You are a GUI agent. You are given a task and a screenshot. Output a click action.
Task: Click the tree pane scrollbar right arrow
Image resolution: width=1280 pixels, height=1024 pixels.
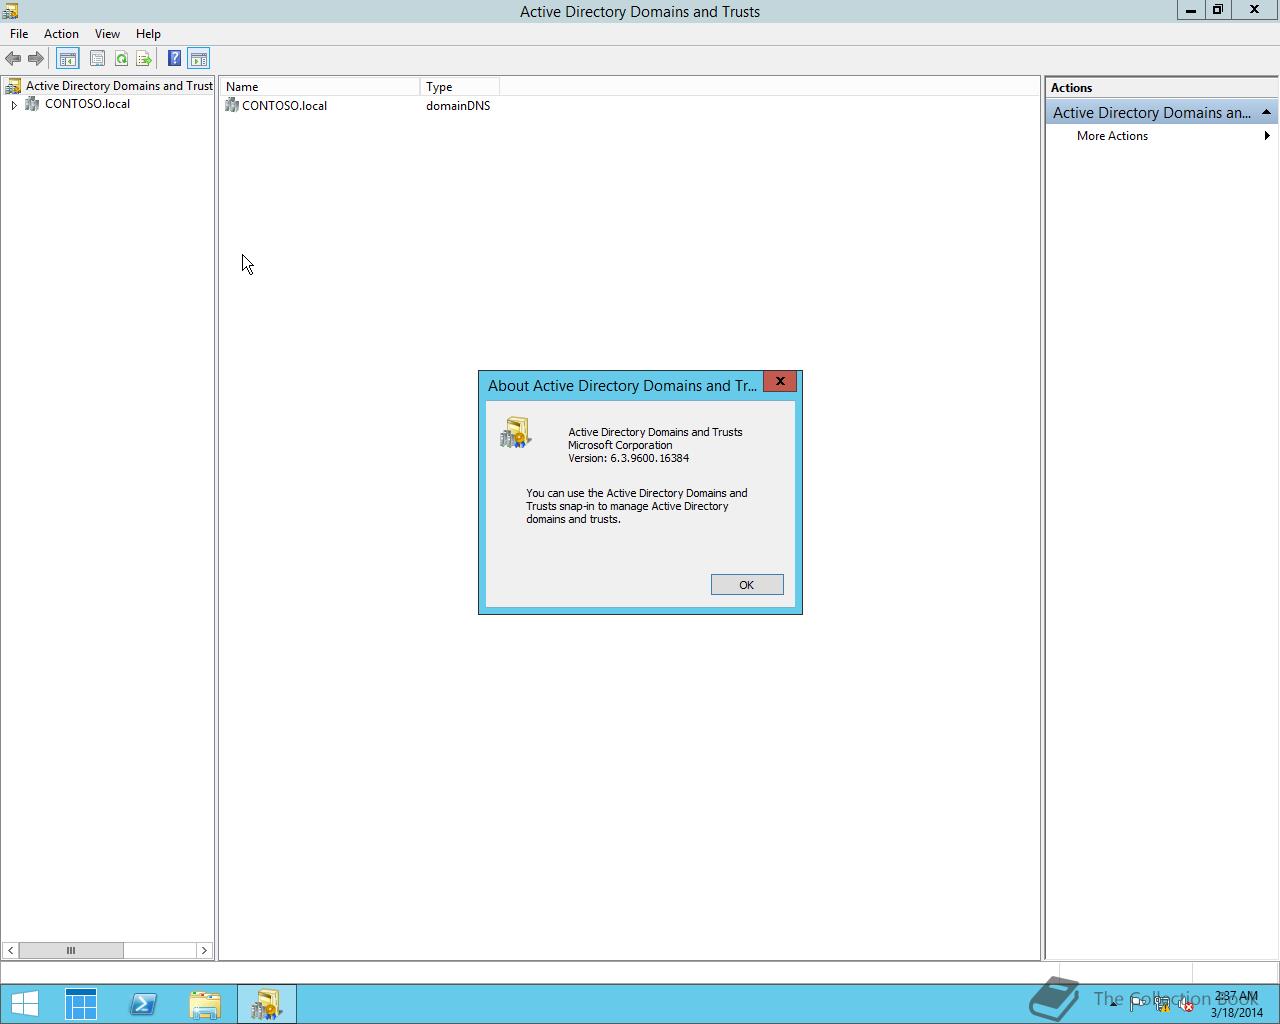click(x=204, y=950)
